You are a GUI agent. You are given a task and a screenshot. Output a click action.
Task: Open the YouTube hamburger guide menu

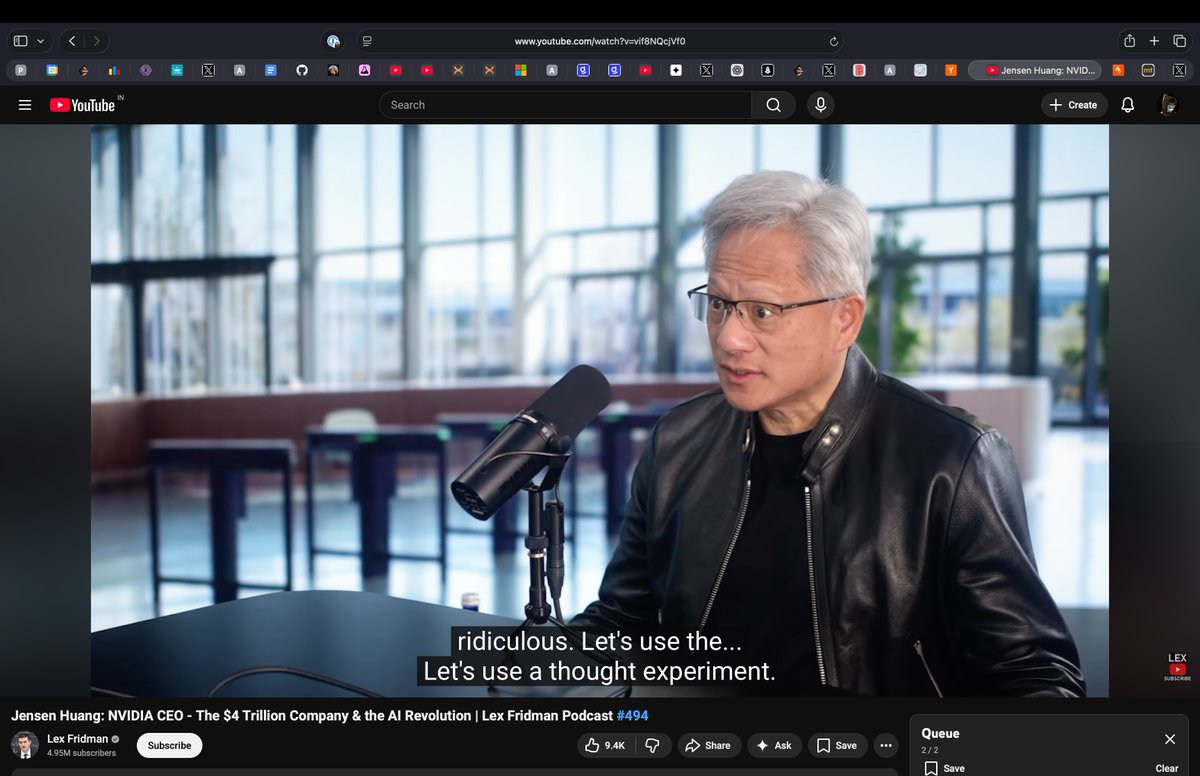tap(25, 105)
